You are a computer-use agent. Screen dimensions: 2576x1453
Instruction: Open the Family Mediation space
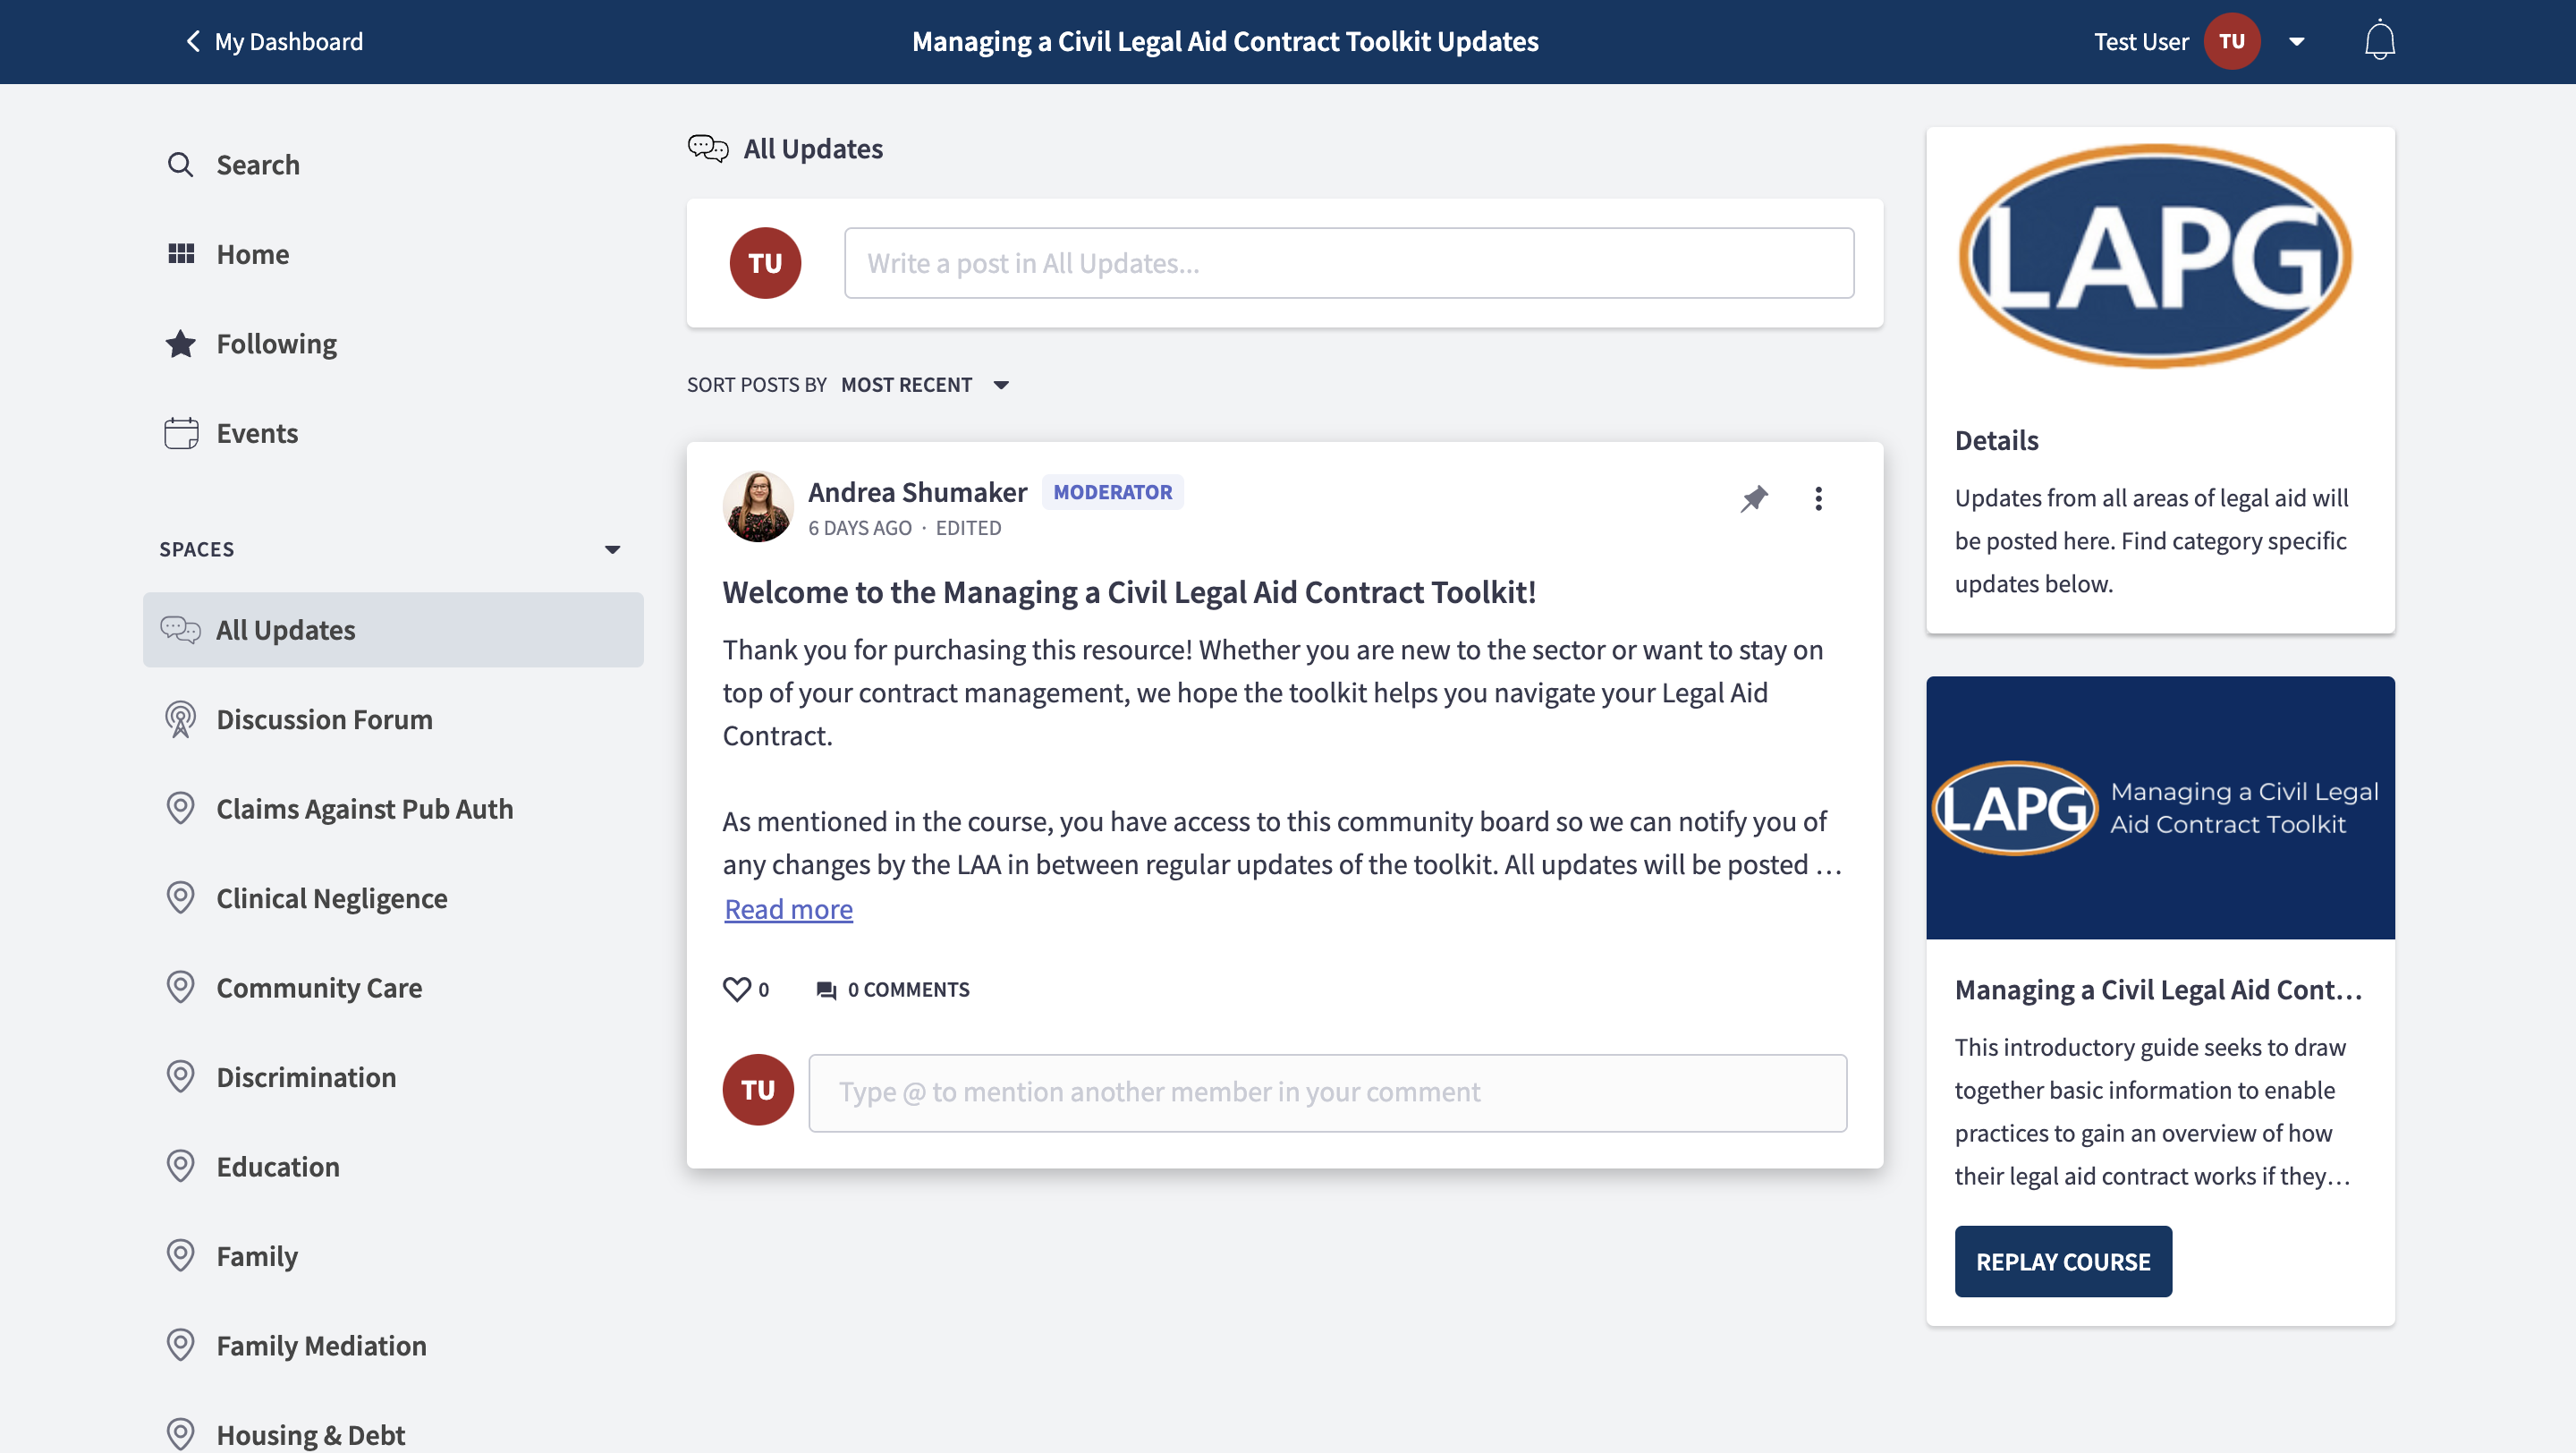point(321,1345)
